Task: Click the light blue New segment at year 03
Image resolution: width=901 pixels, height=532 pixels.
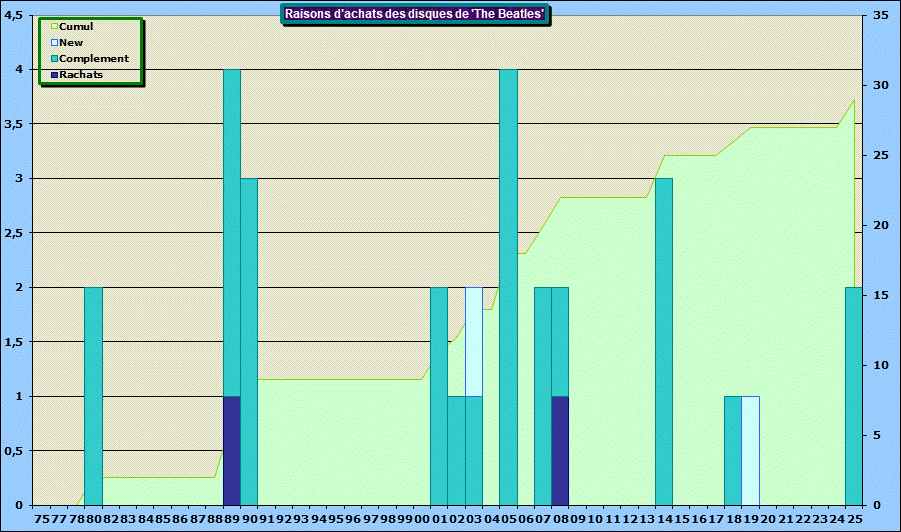Action: coord(474,341)
